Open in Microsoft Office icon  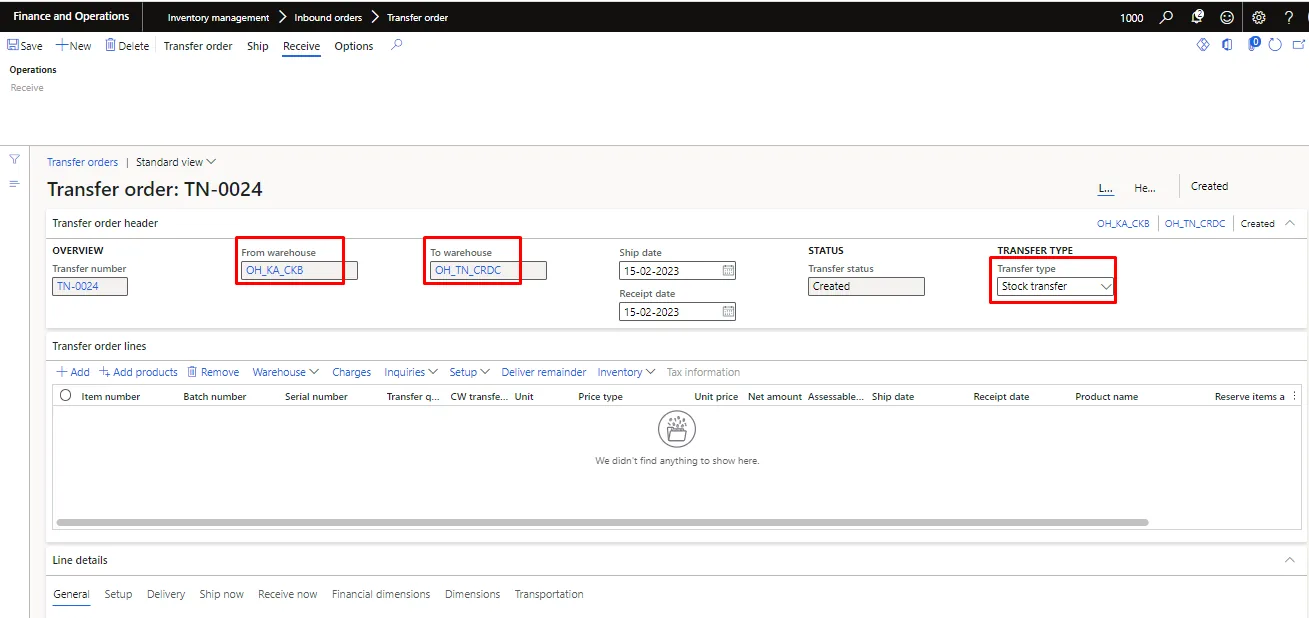click(1227, 45)
